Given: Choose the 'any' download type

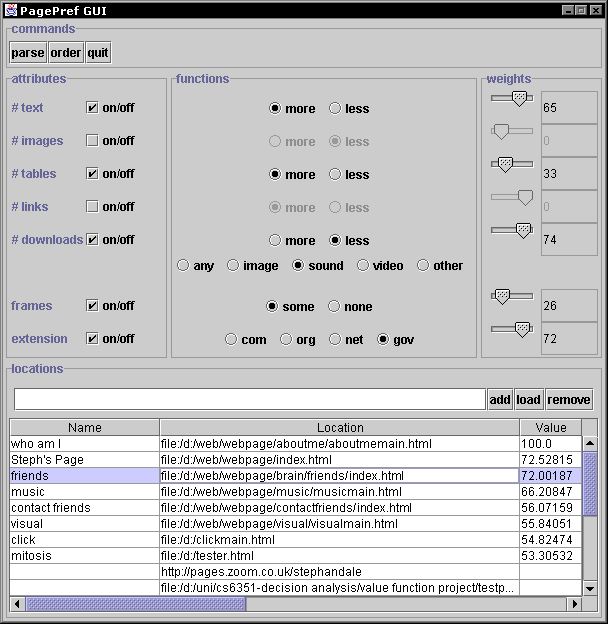Looking at the screenshot, I should click(183, 265).
